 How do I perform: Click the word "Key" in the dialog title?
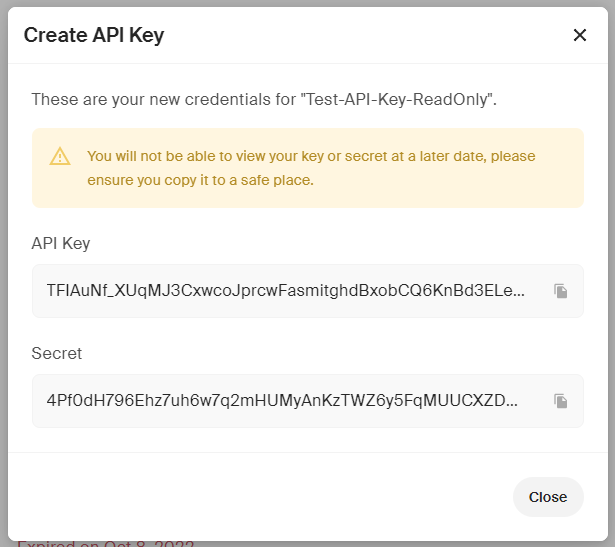(146, 35)
